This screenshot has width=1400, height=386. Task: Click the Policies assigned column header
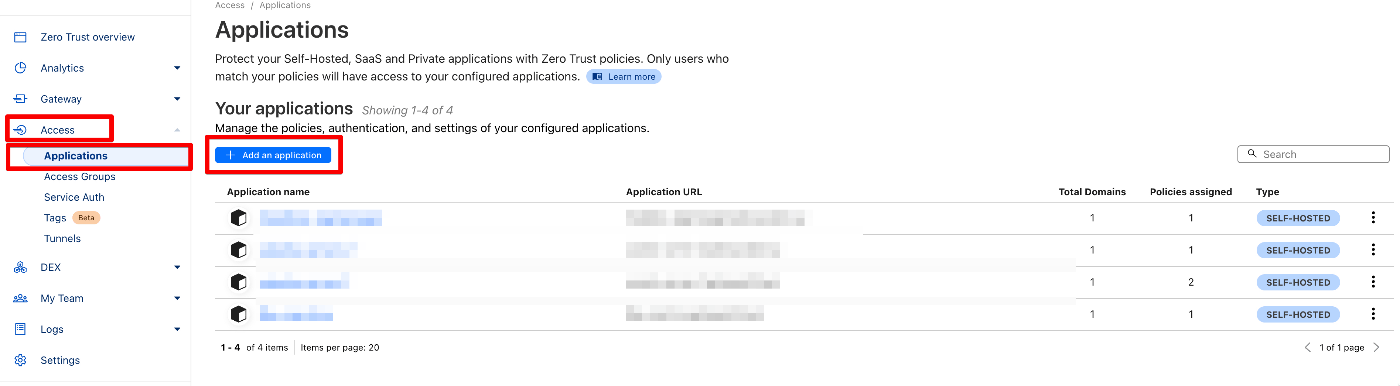click(x=1191, y=192)
